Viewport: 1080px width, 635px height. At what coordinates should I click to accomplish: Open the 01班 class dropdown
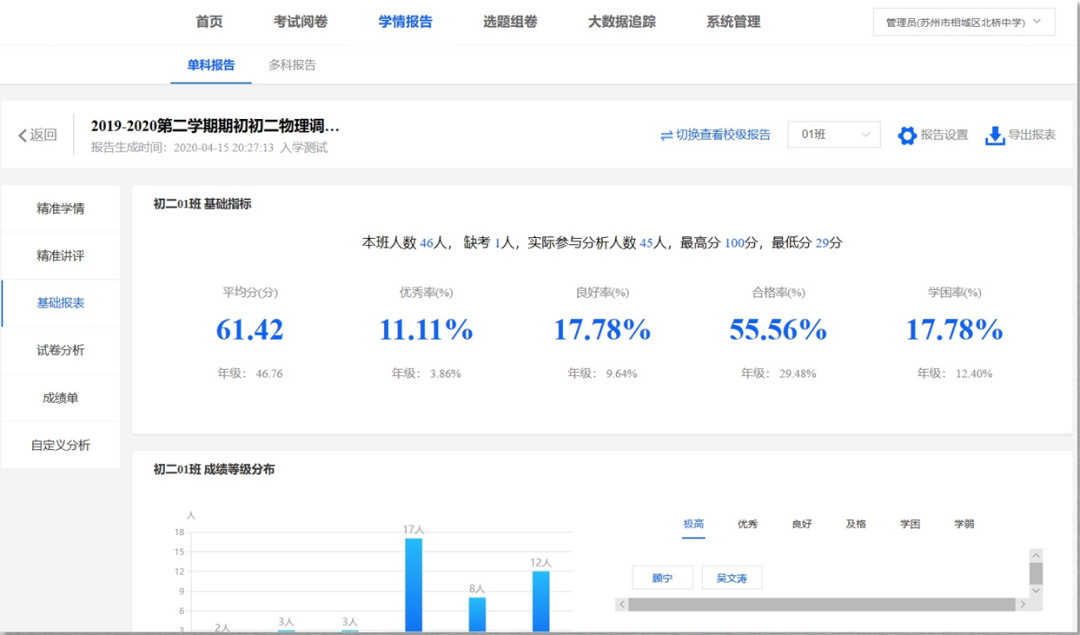833,135
